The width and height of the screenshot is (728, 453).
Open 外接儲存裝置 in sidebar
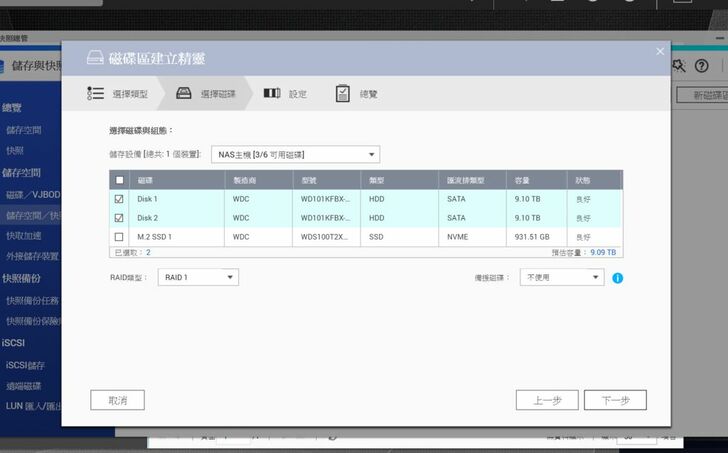click(32, 256)
